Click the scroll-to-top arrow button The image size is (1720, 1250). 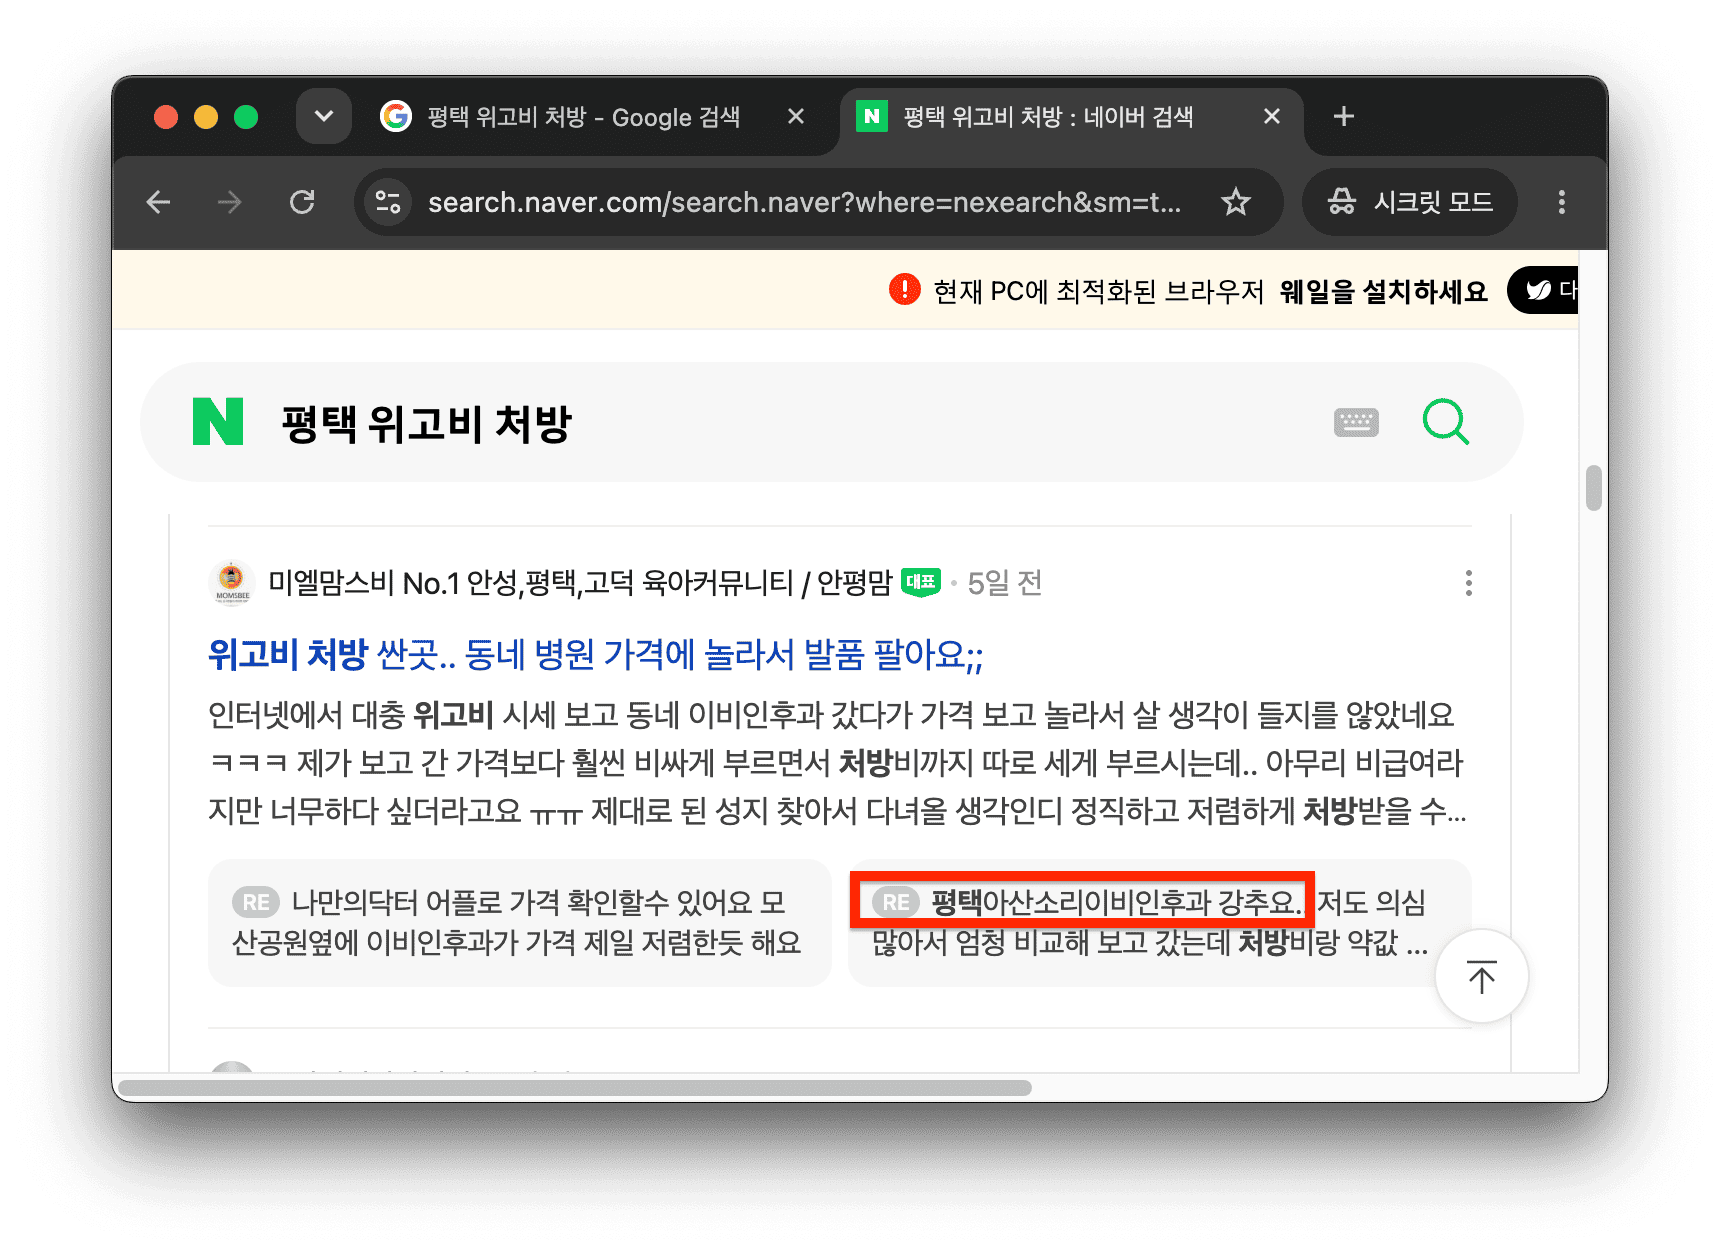[x=1481, y=976]
